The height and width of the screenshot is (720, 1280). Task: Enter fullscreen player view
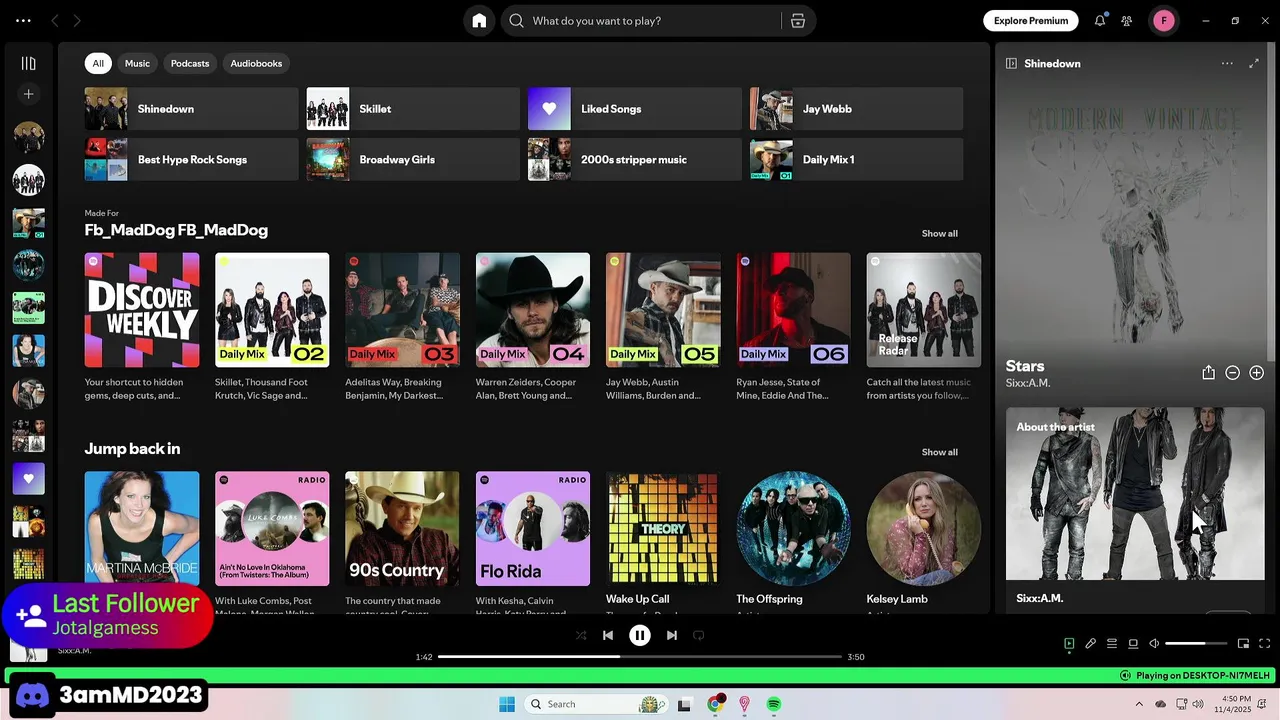click(1265, 644)
